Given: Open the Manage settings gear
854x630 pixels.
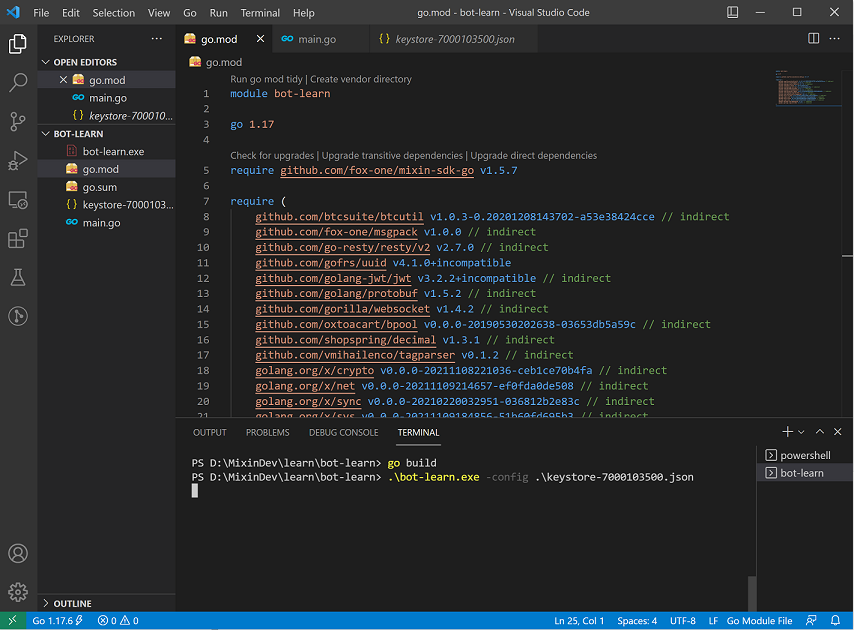Looking at the screenshot, I should 18,591.
